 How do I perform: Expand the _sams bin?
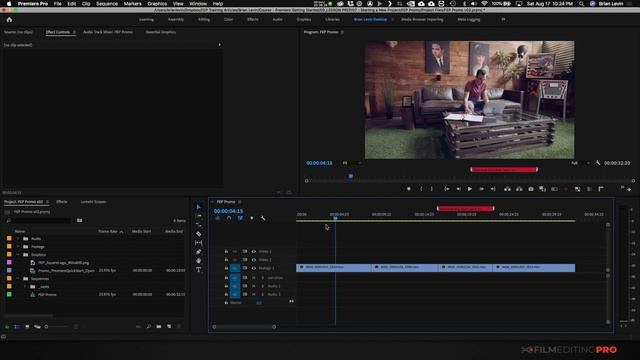coord(25,287)
